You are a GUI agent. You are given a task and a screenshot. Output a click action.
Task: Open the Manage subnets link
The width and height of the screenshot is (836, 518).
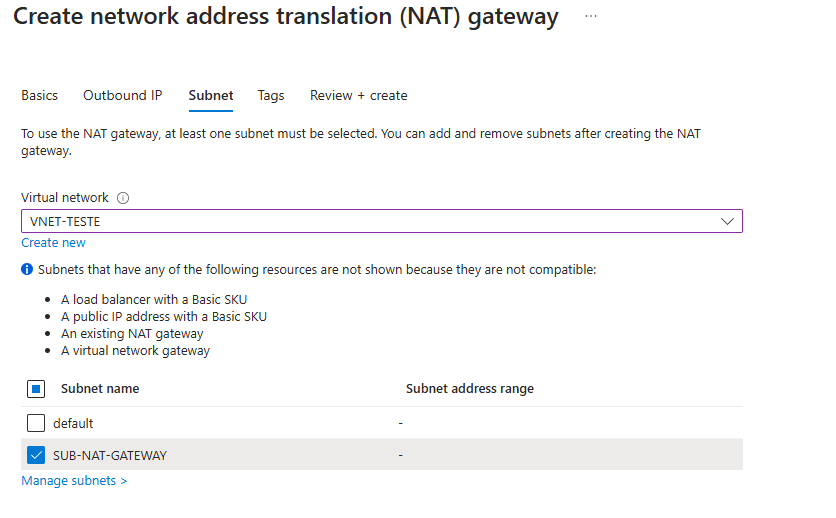point(74,481)
